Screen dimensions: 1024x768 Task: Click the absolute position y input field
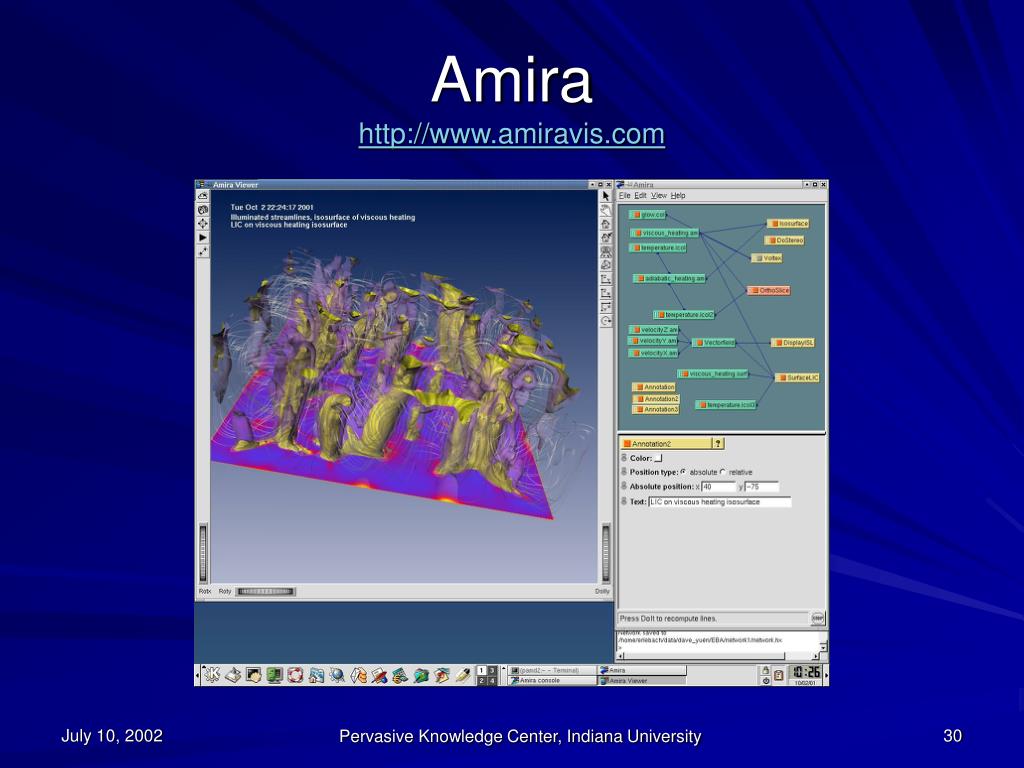(x=761, y=487)
